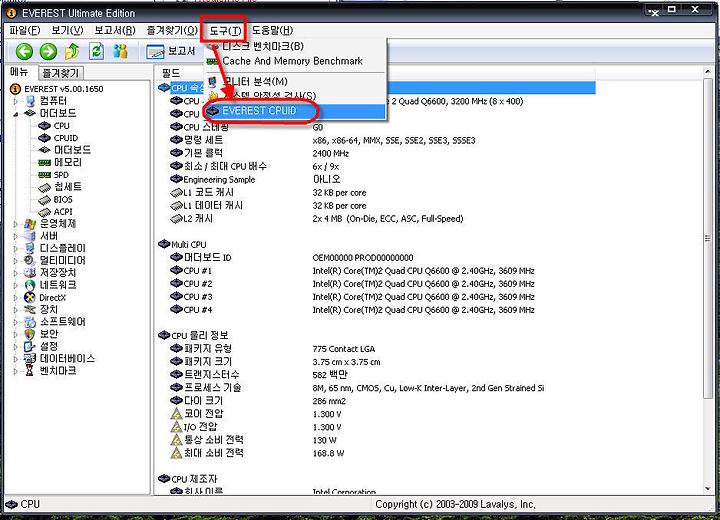Click the two-people Manage toolbar icon

pyautogui.click(x=120, y=51)
